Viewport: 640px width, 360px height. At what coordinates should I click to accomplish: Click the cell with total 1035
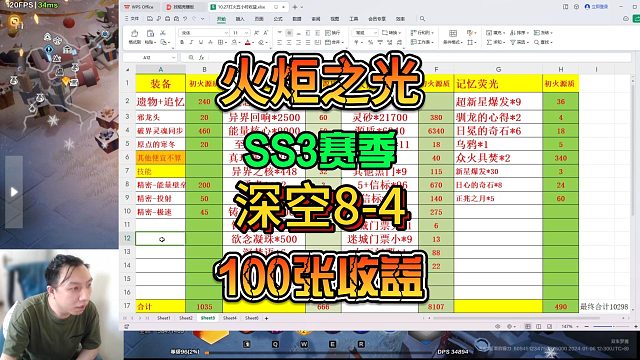point(204,307)
